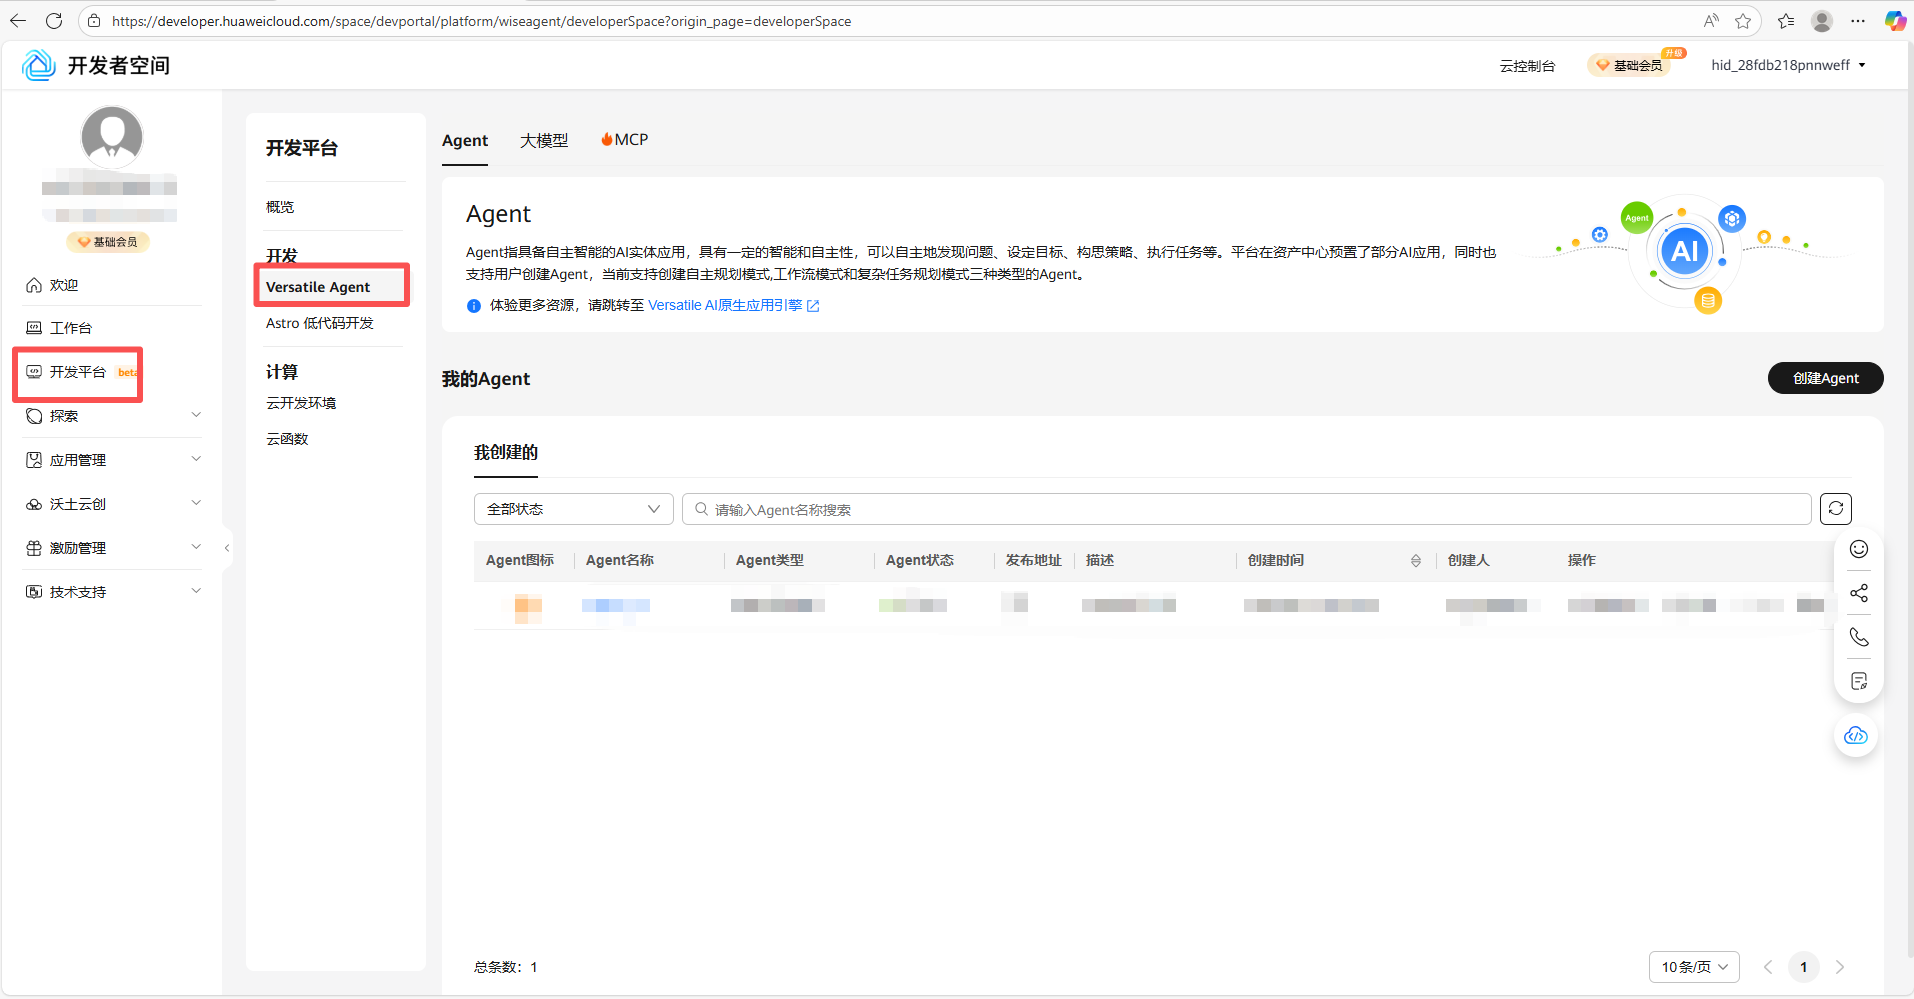
Task: Click the 开发者空间 cloud logo
Action: (38, 65)
